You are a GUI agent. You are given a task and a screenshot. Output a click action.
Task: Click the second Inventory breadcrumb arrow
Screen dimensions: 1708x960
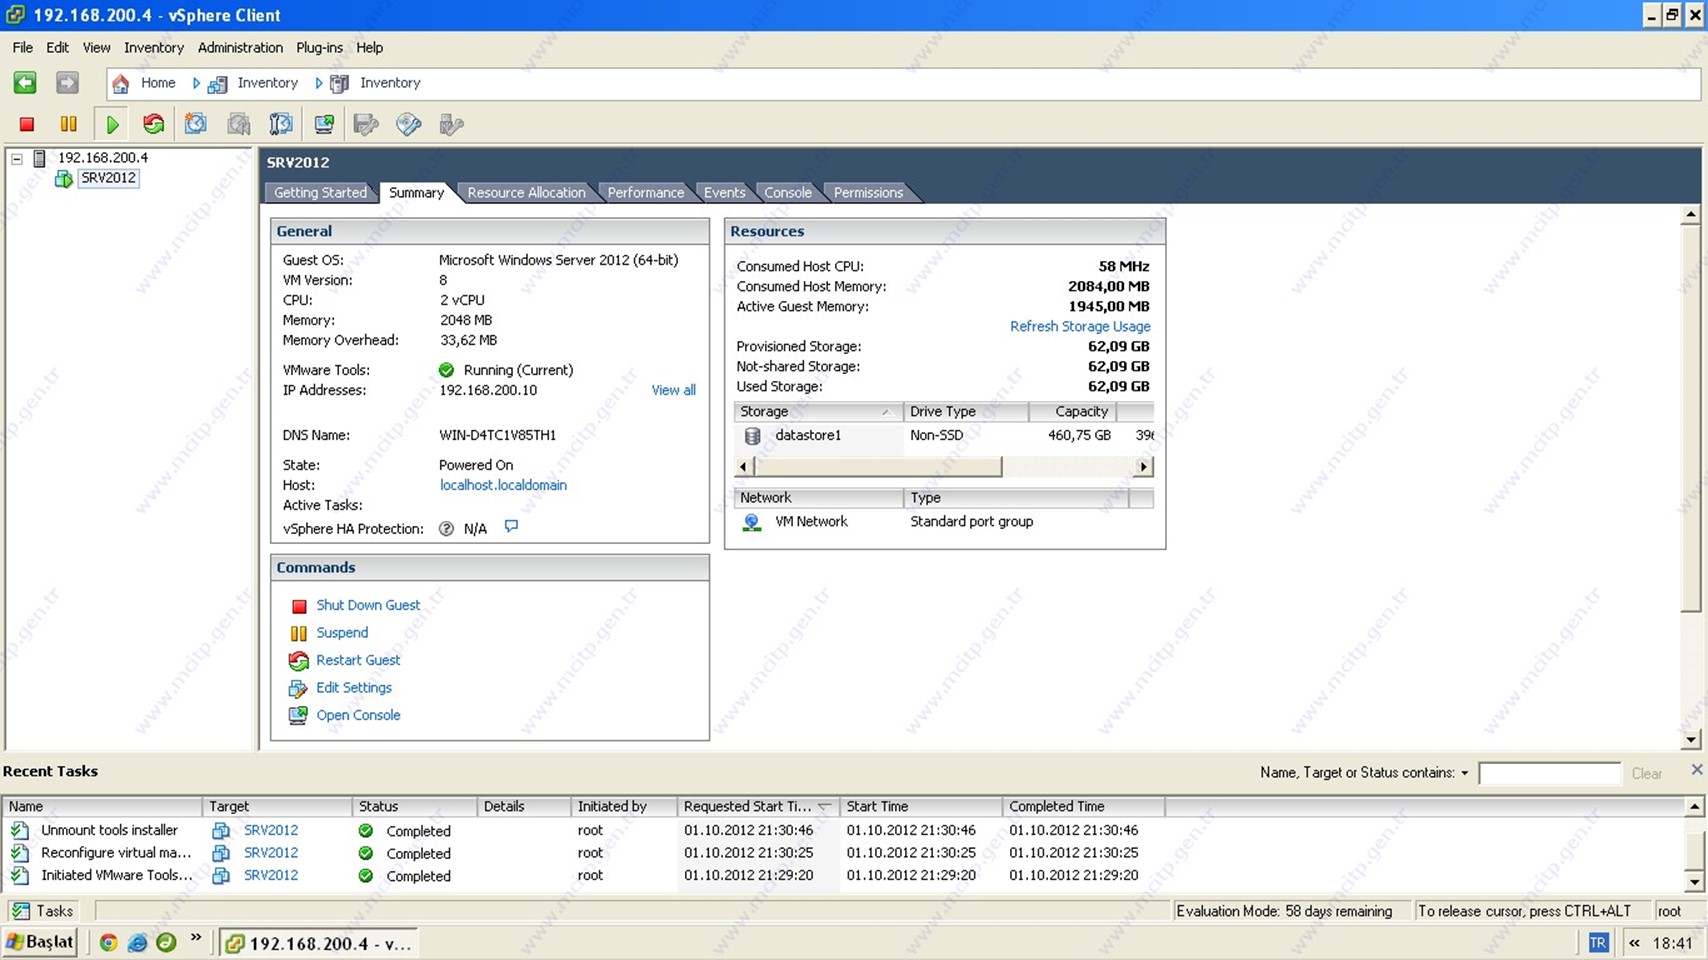click(319, 83)
